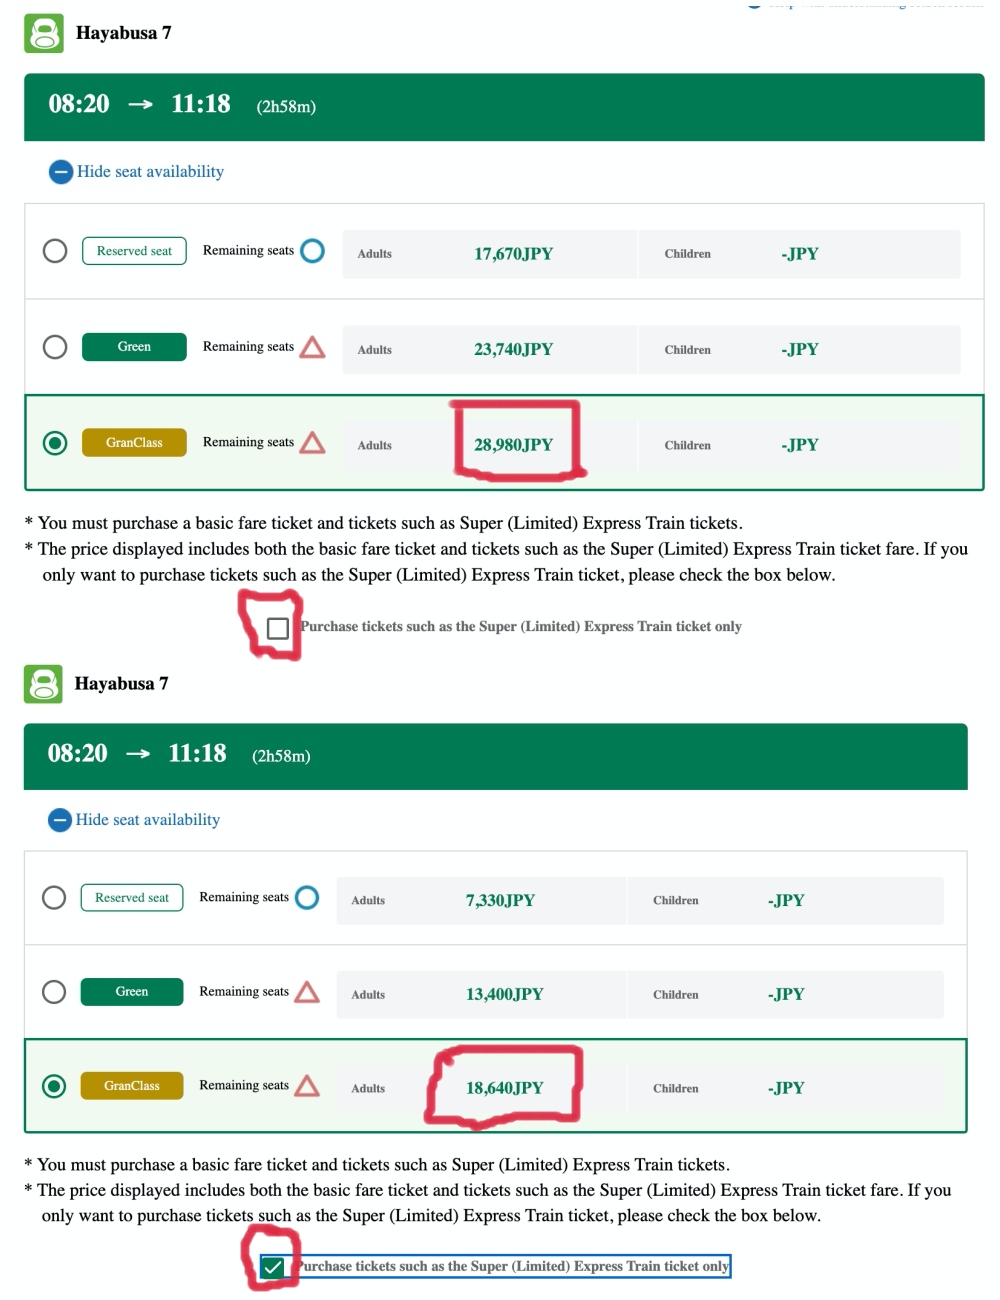Select the bottom Reserved seat radio button
Screen dimensions: 1000x1300
pos(54,898)
